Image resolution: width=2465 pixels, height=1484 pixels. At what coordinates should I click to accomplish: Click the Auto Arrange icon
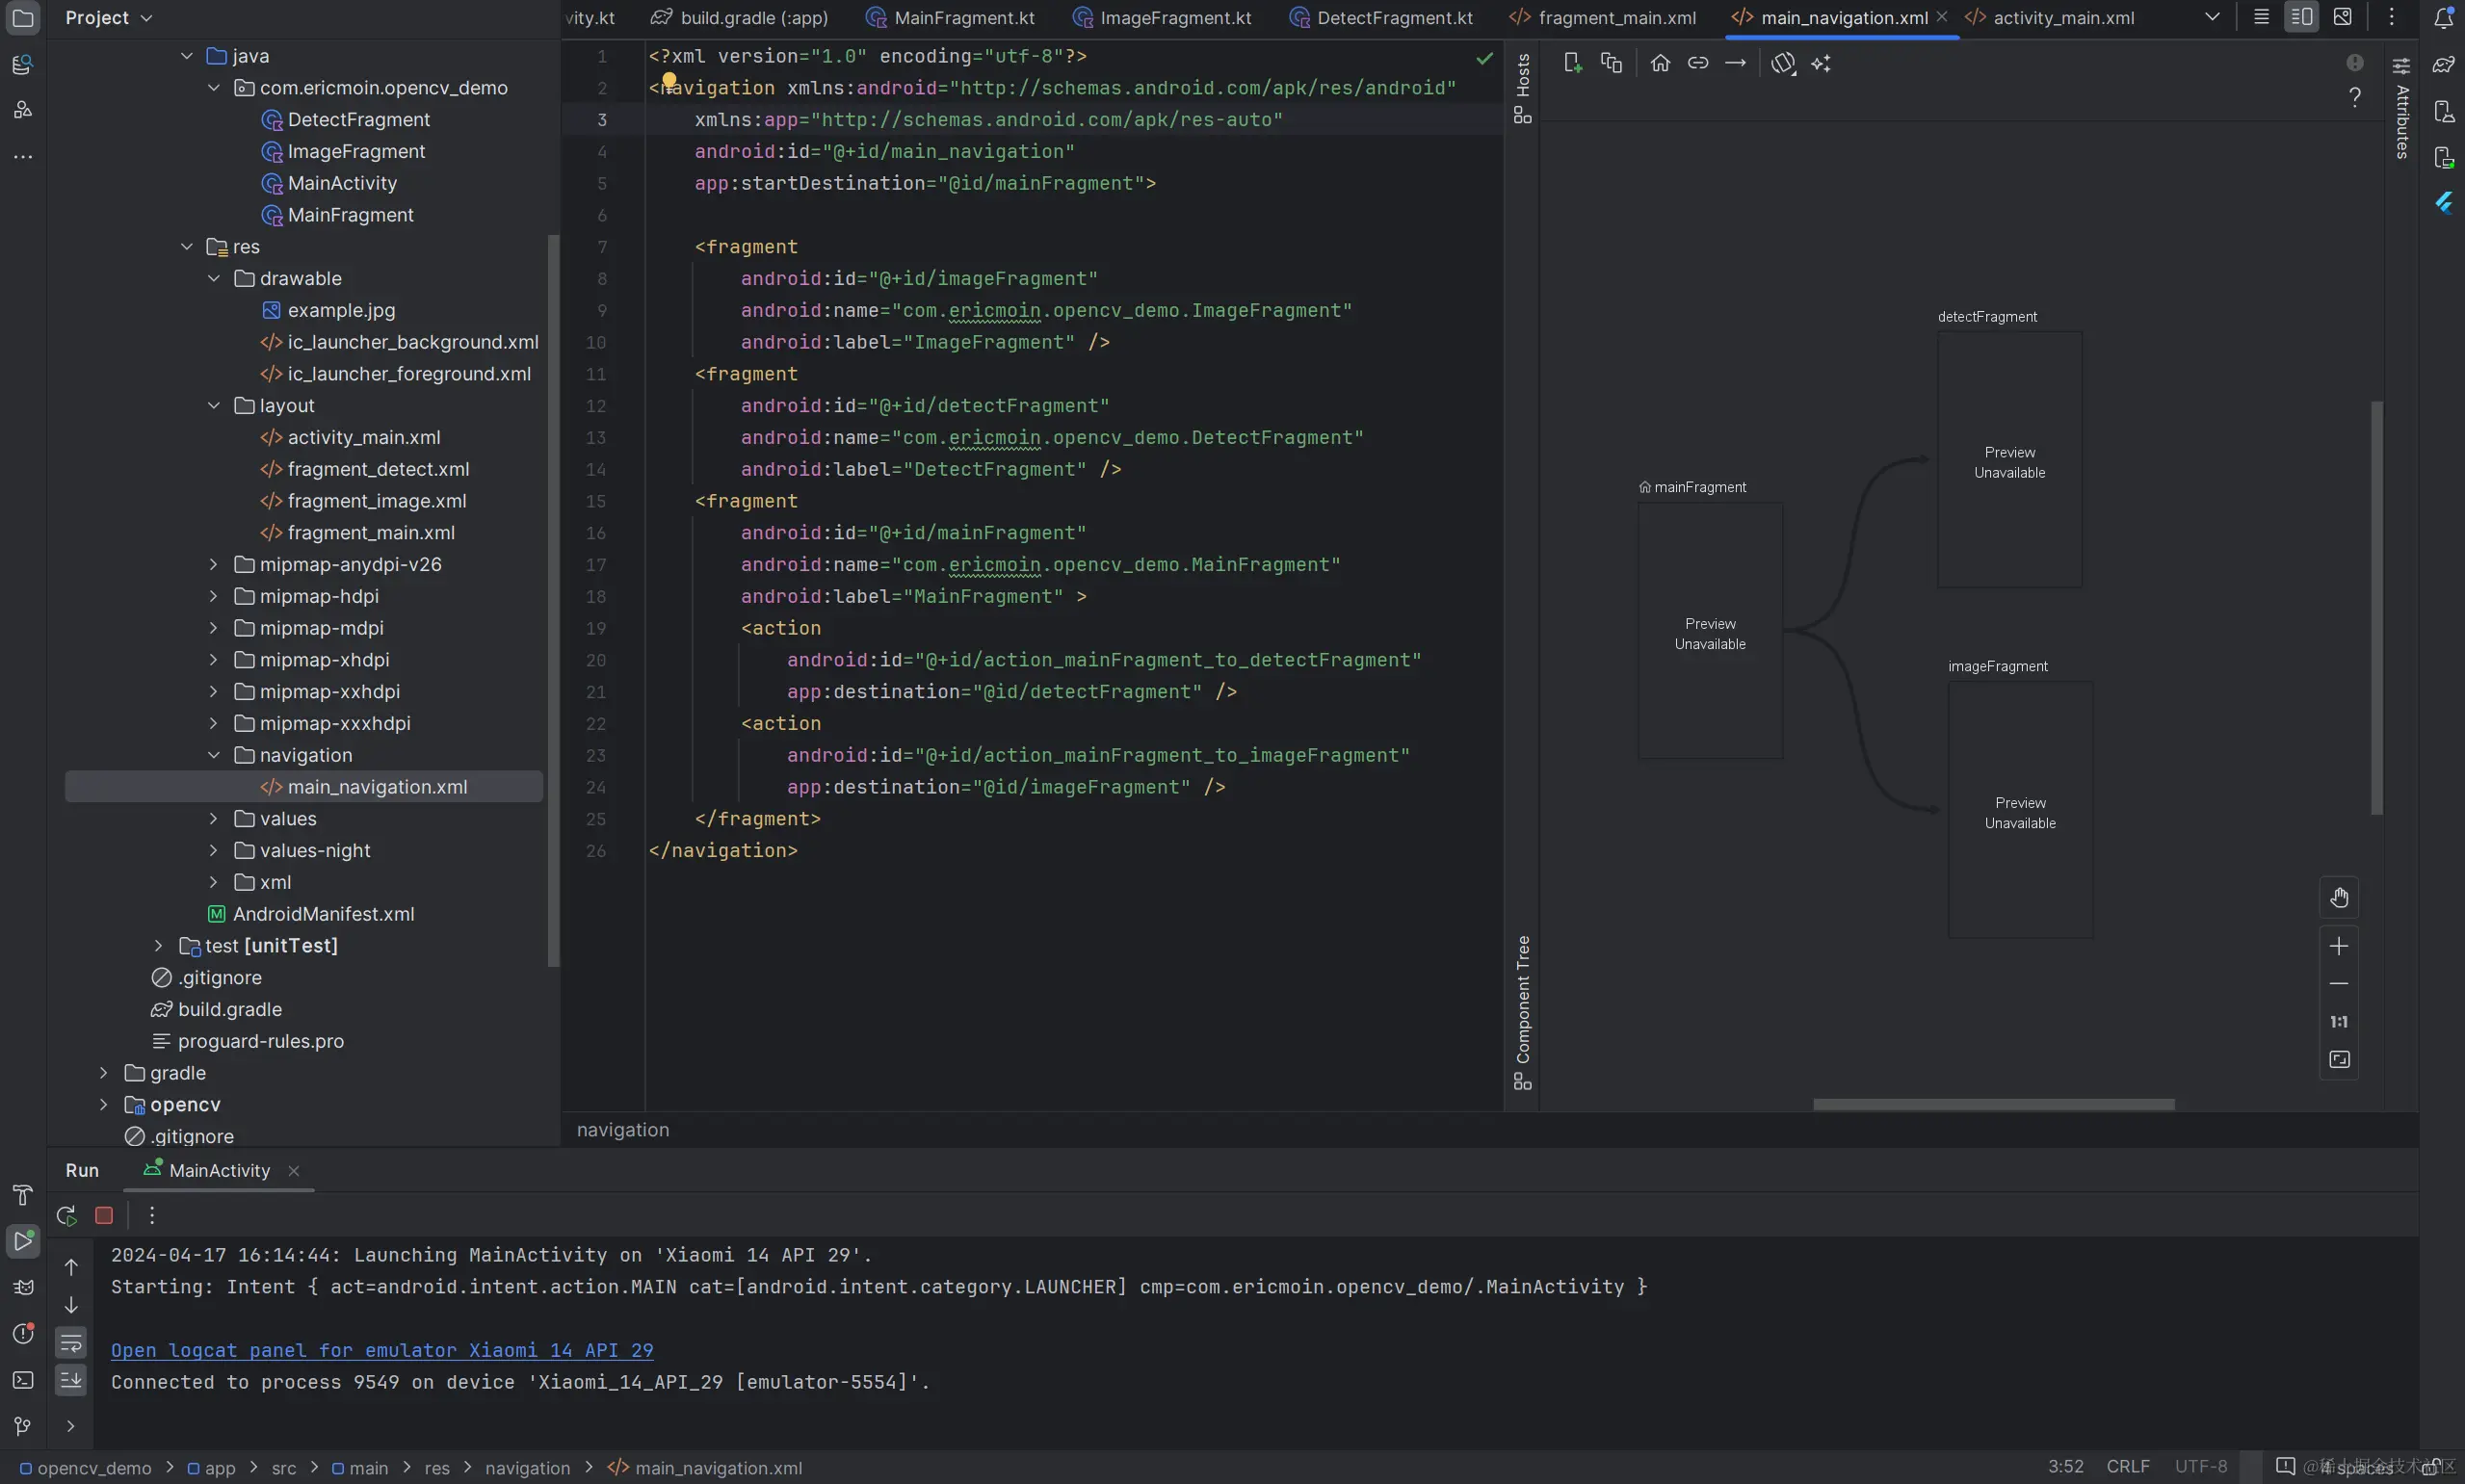coord(1821,63)
